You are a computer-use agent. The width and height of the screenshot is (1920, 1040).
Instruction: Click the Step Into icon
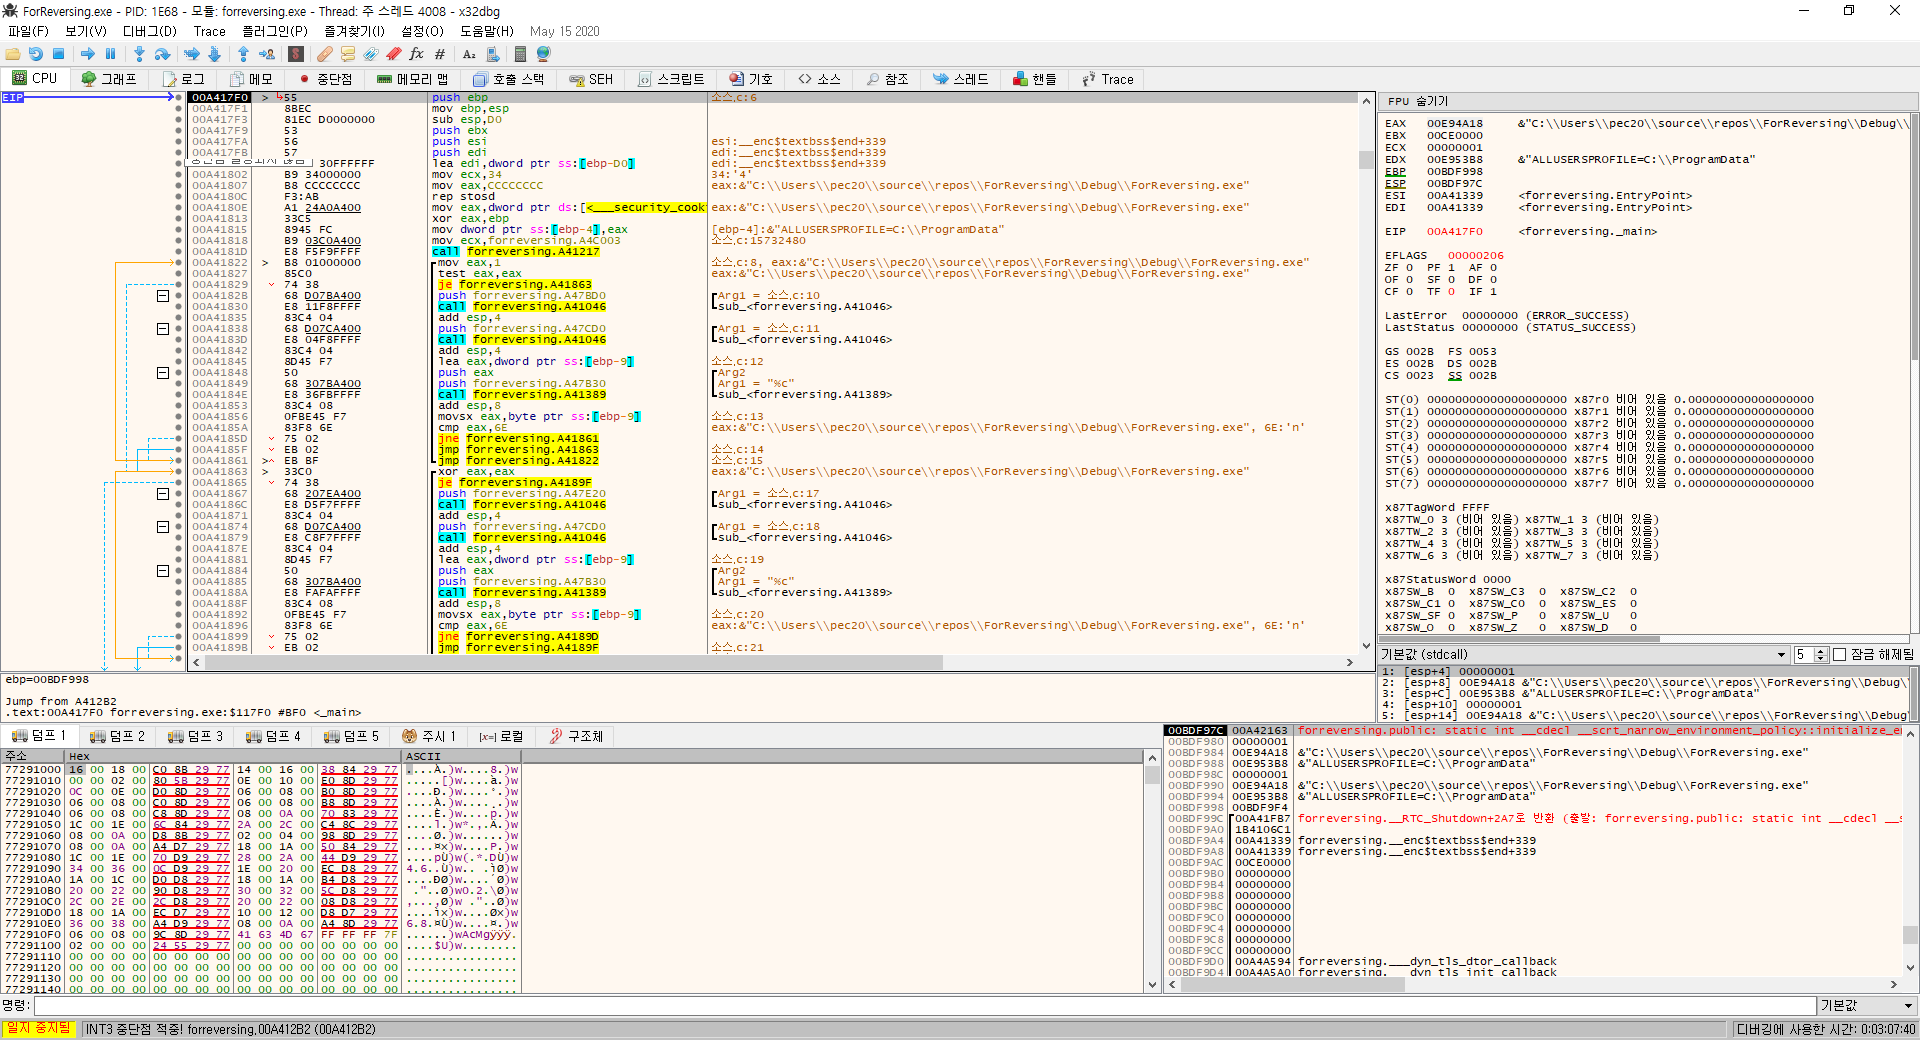tap(139, 54)
